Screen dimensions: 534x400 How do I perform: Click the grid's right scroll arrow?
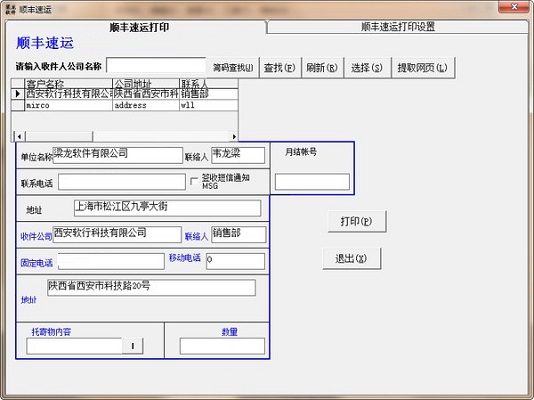coord(234,137)
